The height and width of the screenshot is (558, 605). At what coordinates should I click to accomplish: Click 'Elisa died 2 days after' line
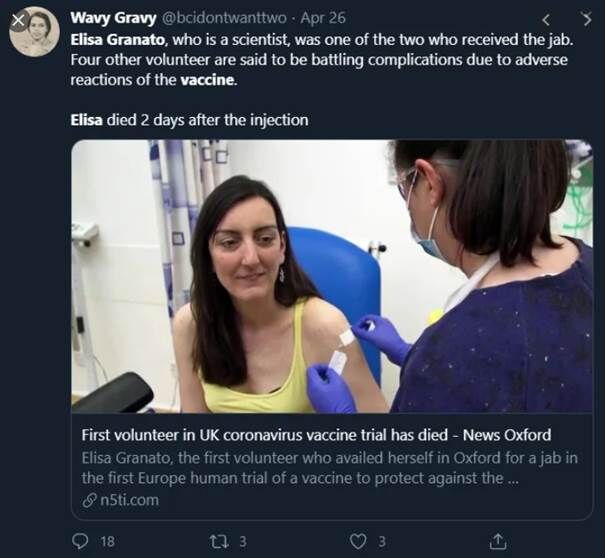[189, 120]
